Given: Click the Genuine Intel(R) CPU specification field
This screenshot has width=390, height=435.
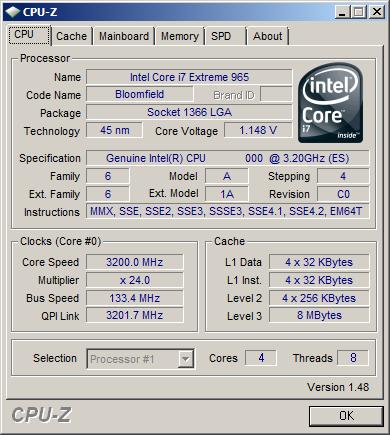Looking at the screenshot, I should click(228, 158).
